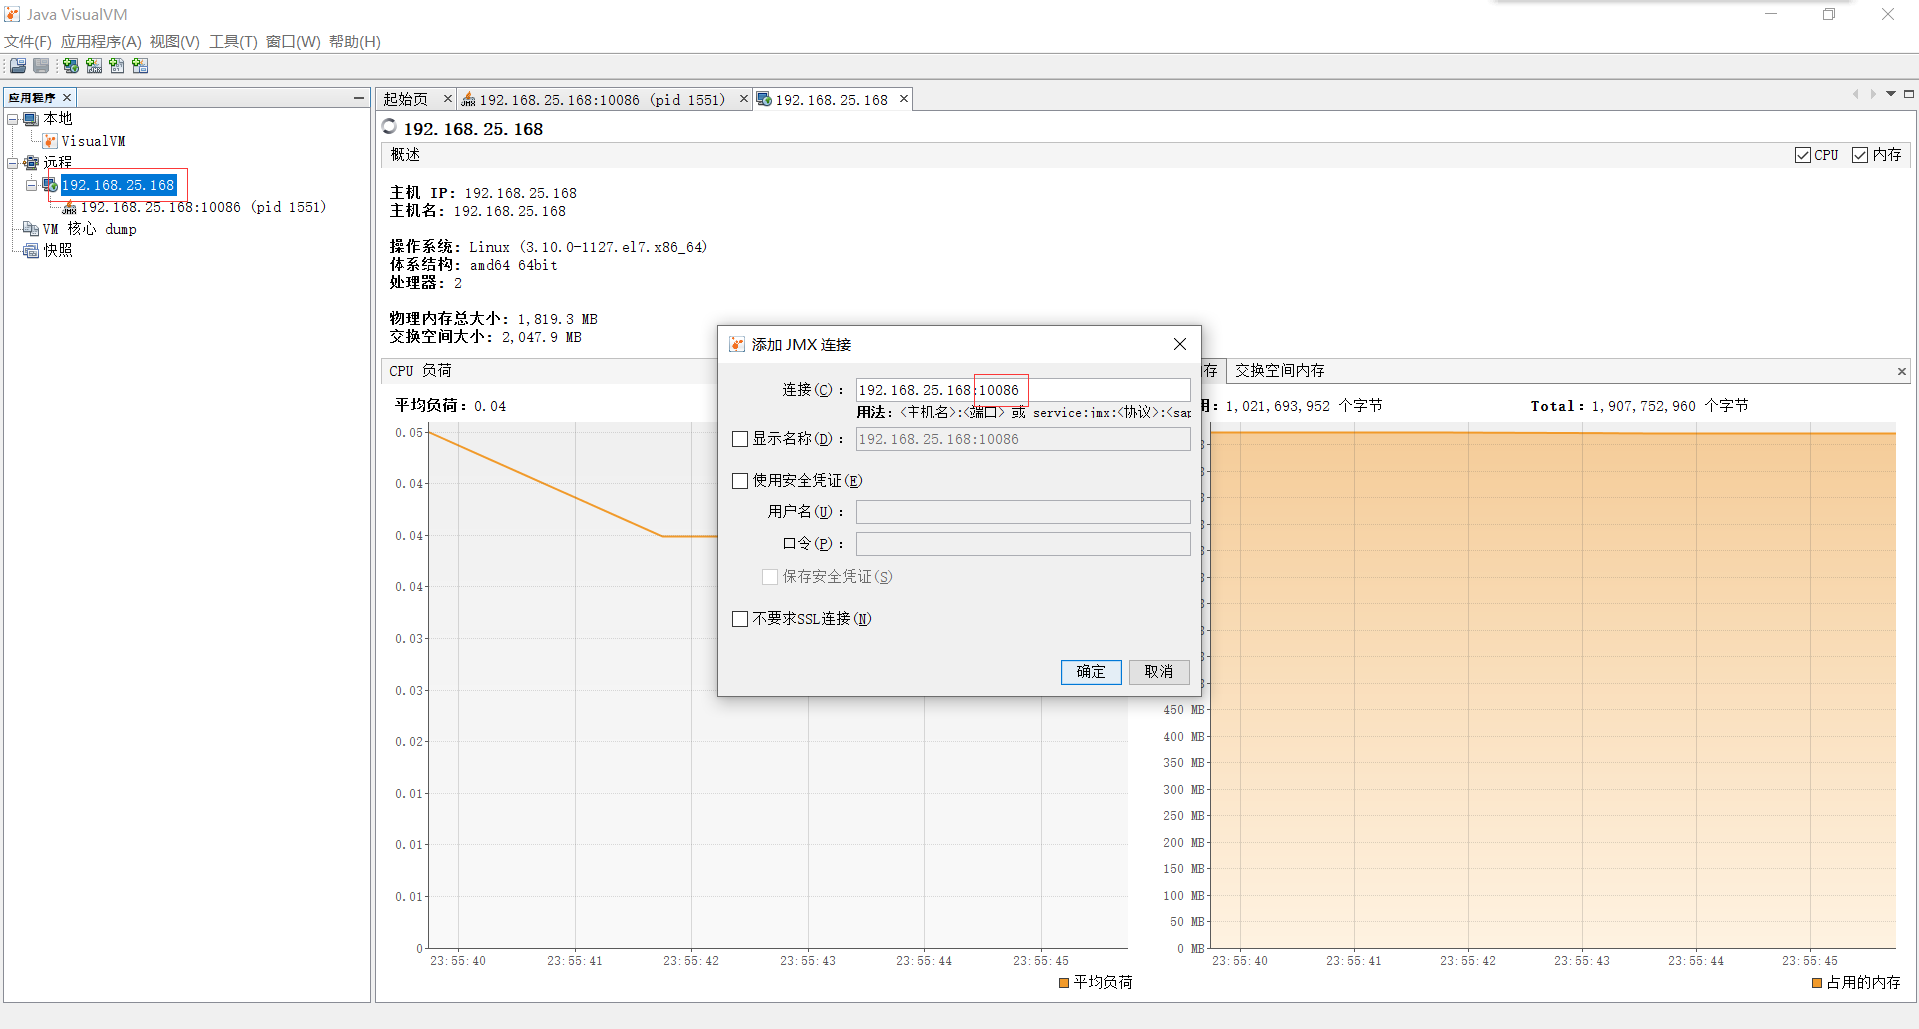Image resolution: width=1919 pixels, height=1029 pixels.
Task: Click the local computer icon beside 本地
Action: 31,119
